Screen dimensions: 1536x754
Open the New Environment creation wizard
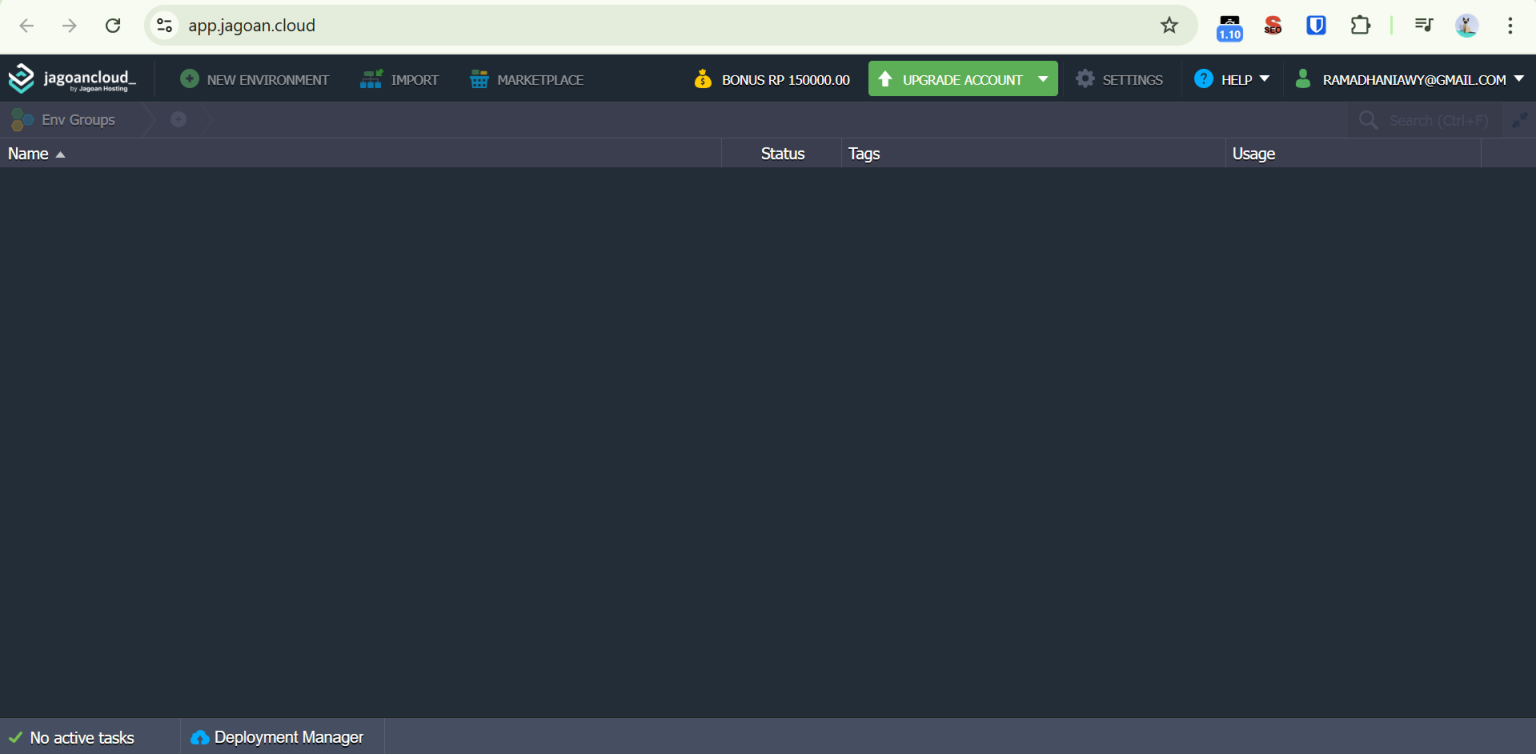click(254, 79)
